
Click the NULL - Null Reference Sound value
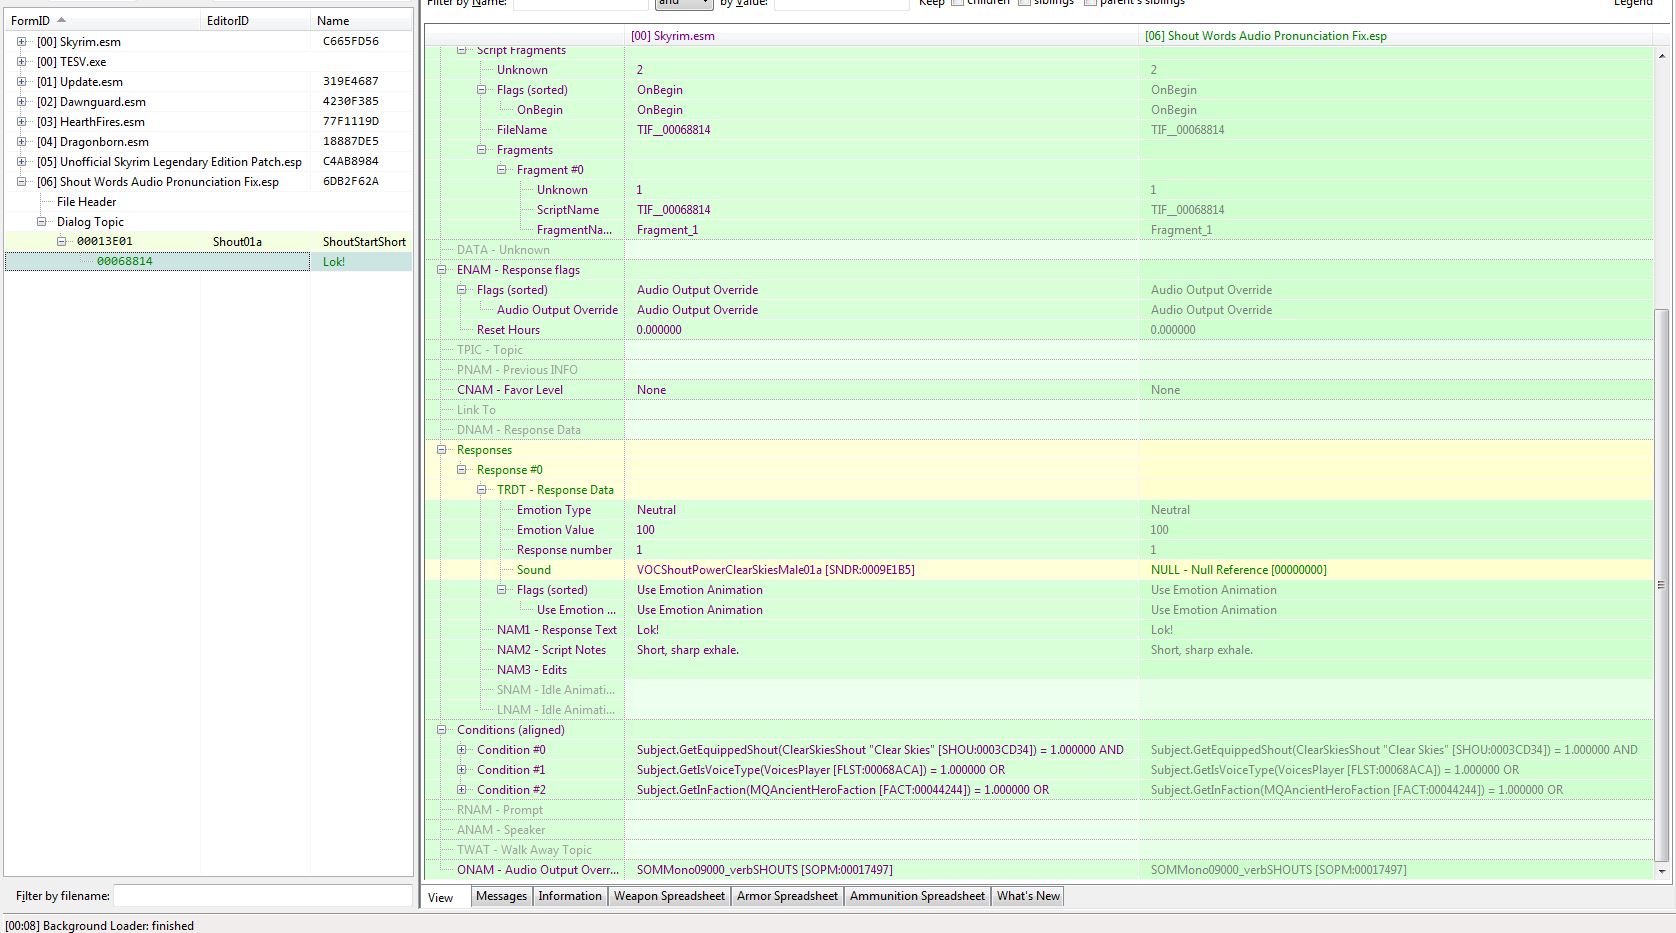1238,570
